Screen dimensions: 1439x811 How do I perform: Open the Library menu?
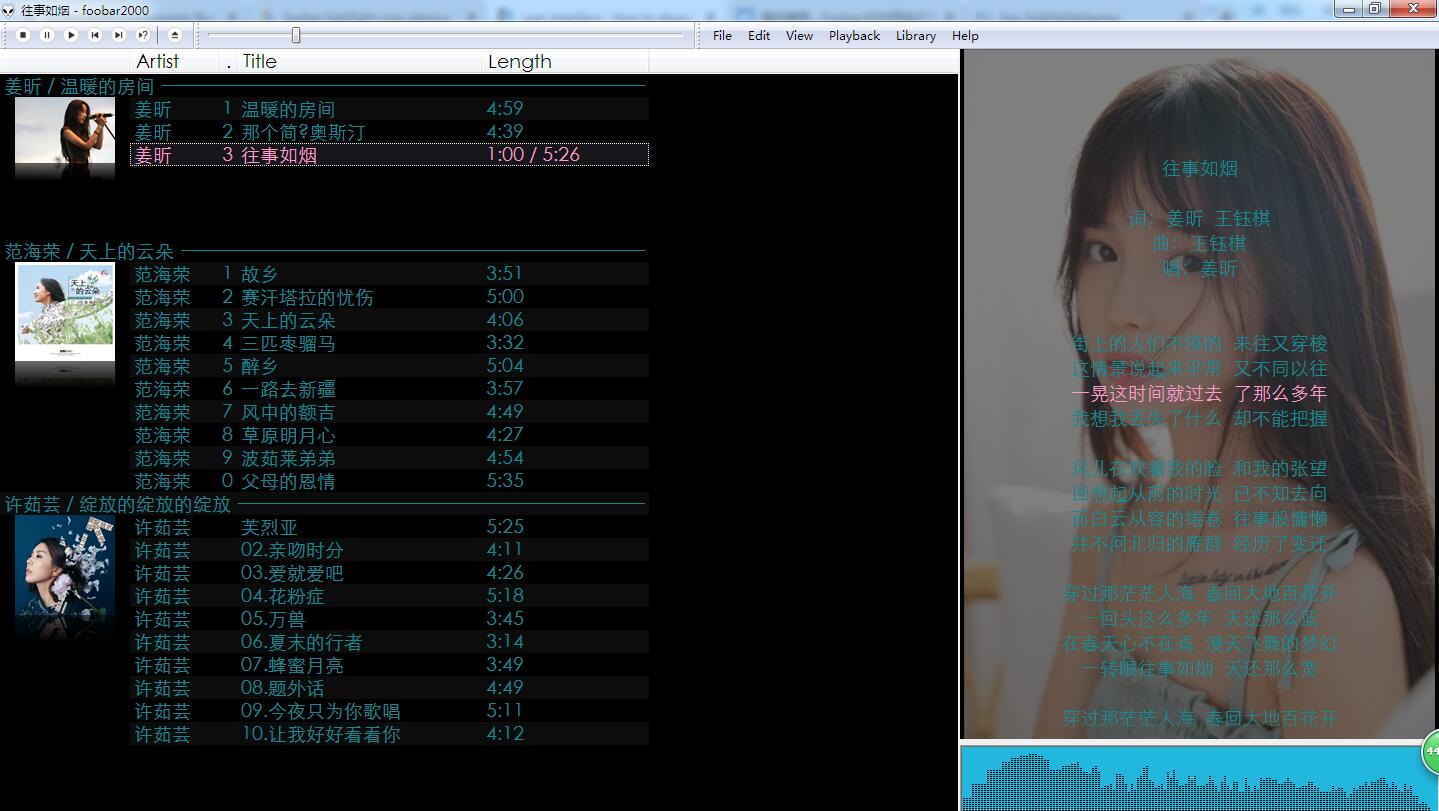click(915, 35)
